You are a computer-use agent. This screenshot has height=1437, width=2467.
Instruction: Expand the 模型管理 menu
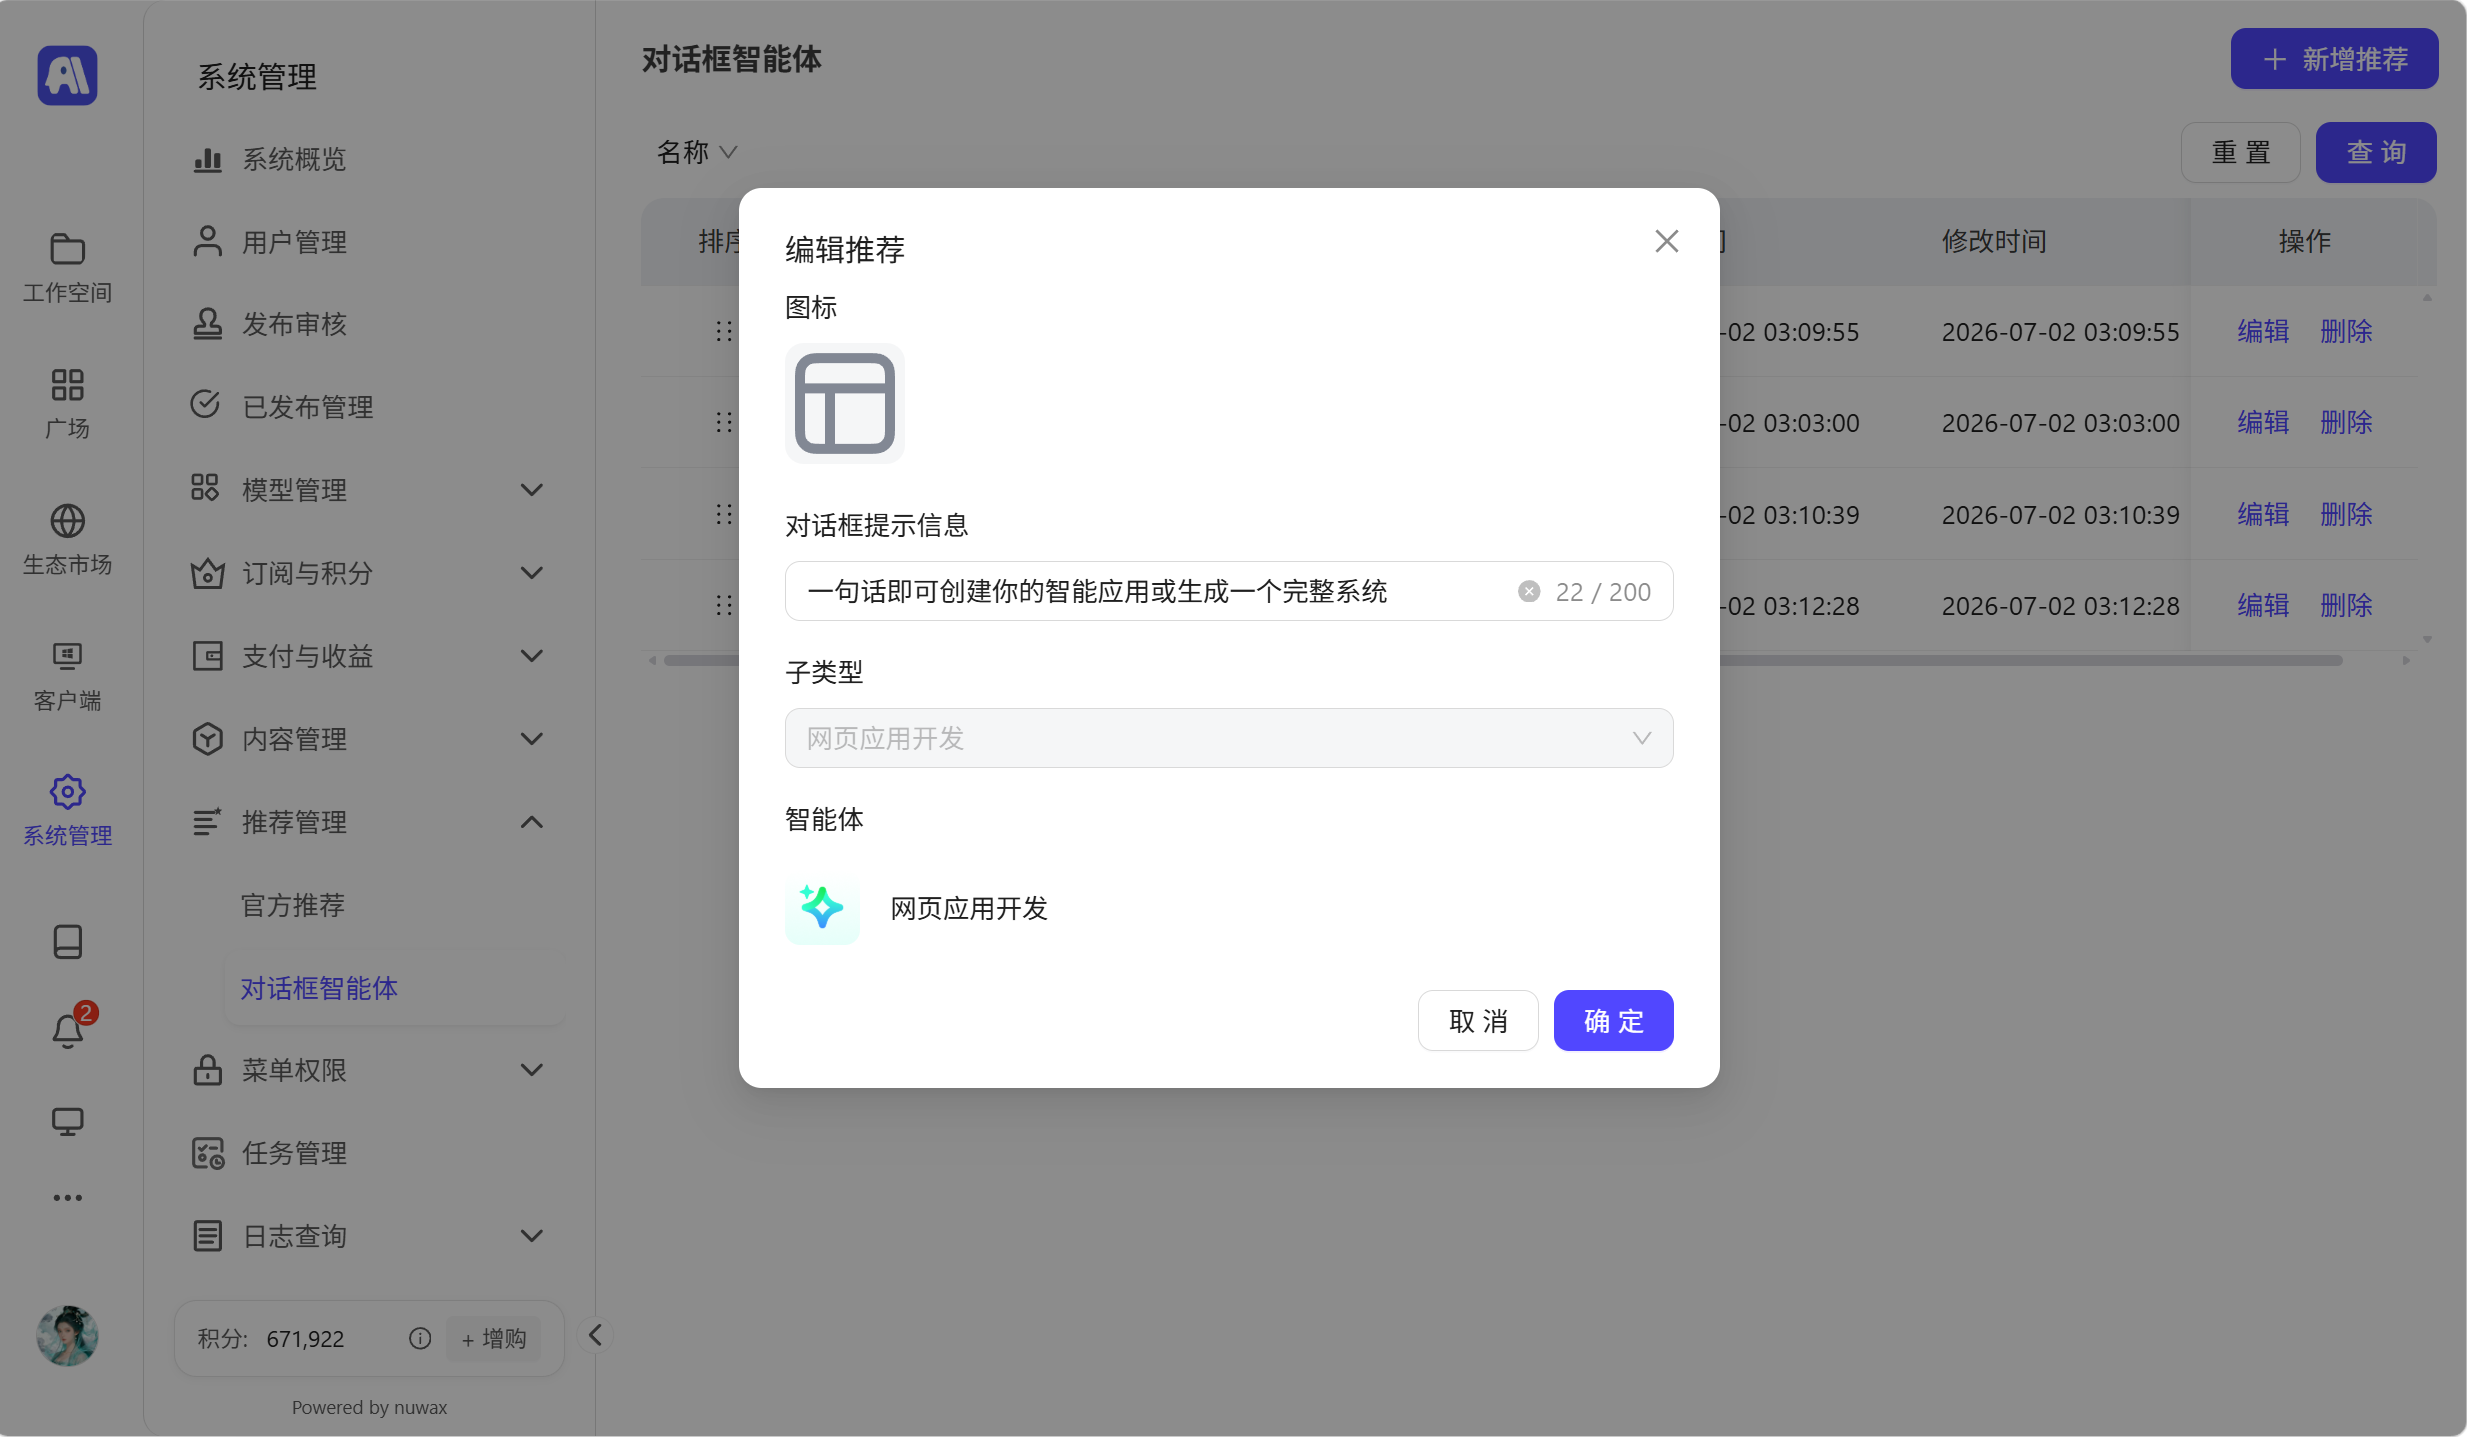click(368, 490)
